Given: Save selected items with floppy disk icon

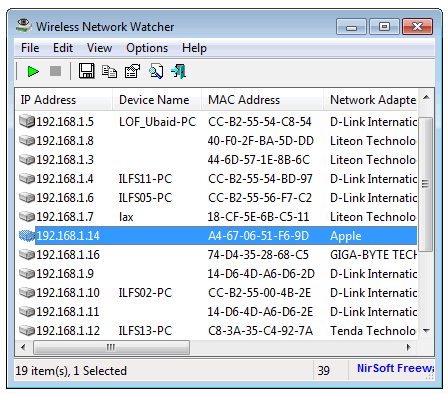Looking at the screenshot, I should [86, 71].
